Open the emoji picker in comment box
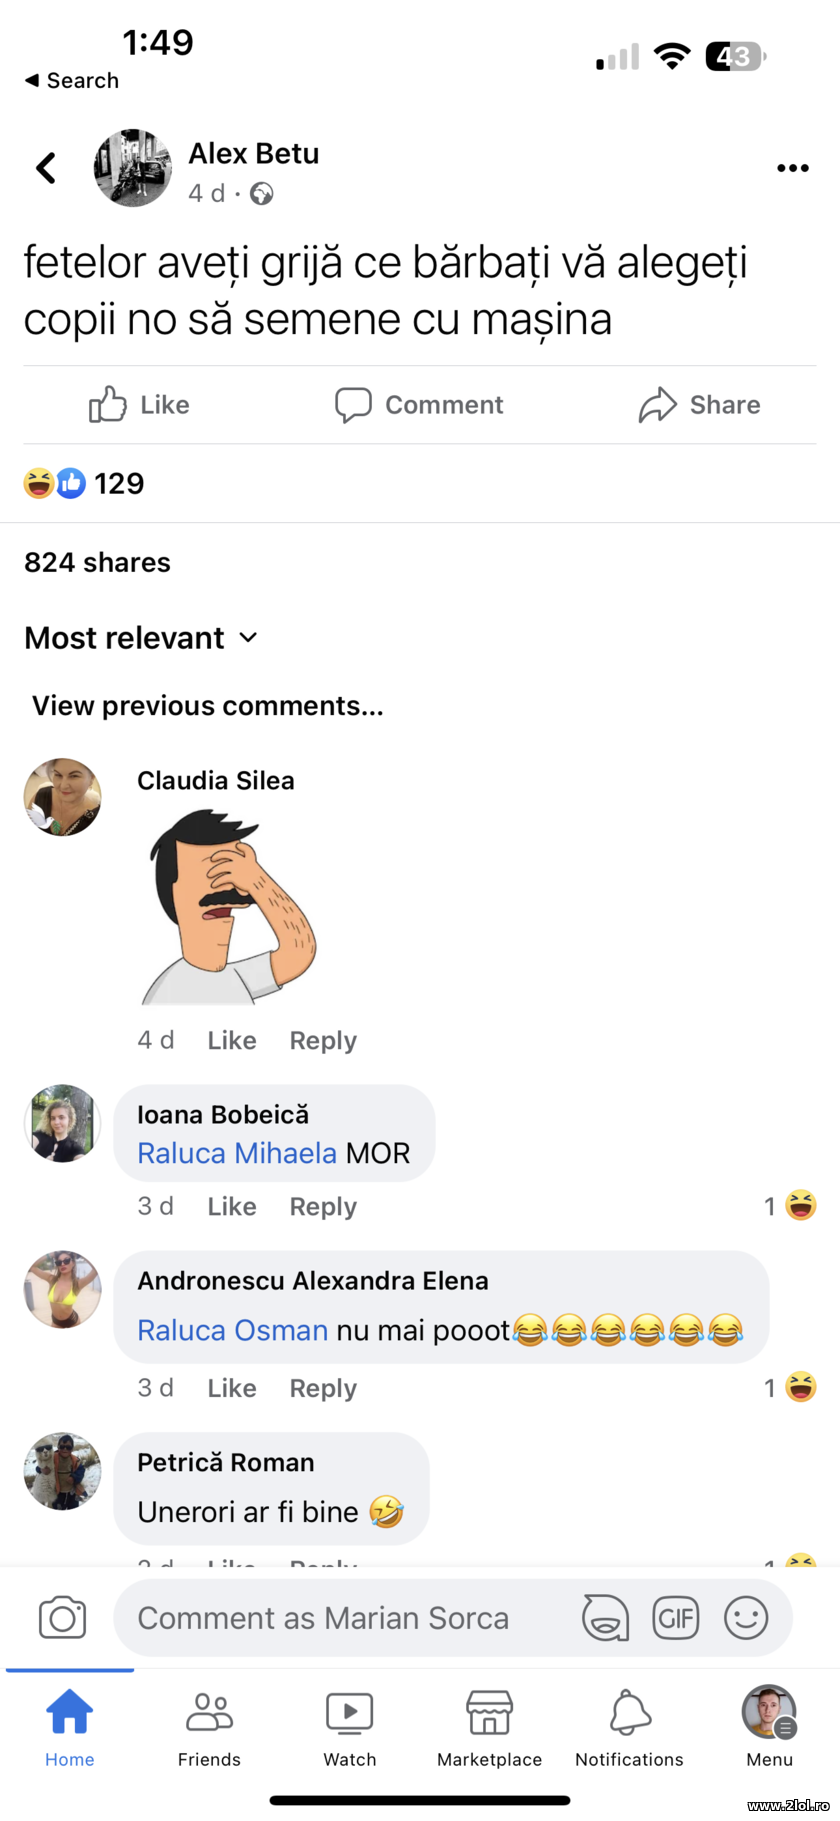The width and height of the screenshot is (840, 1821). [x=745, y=1618]
